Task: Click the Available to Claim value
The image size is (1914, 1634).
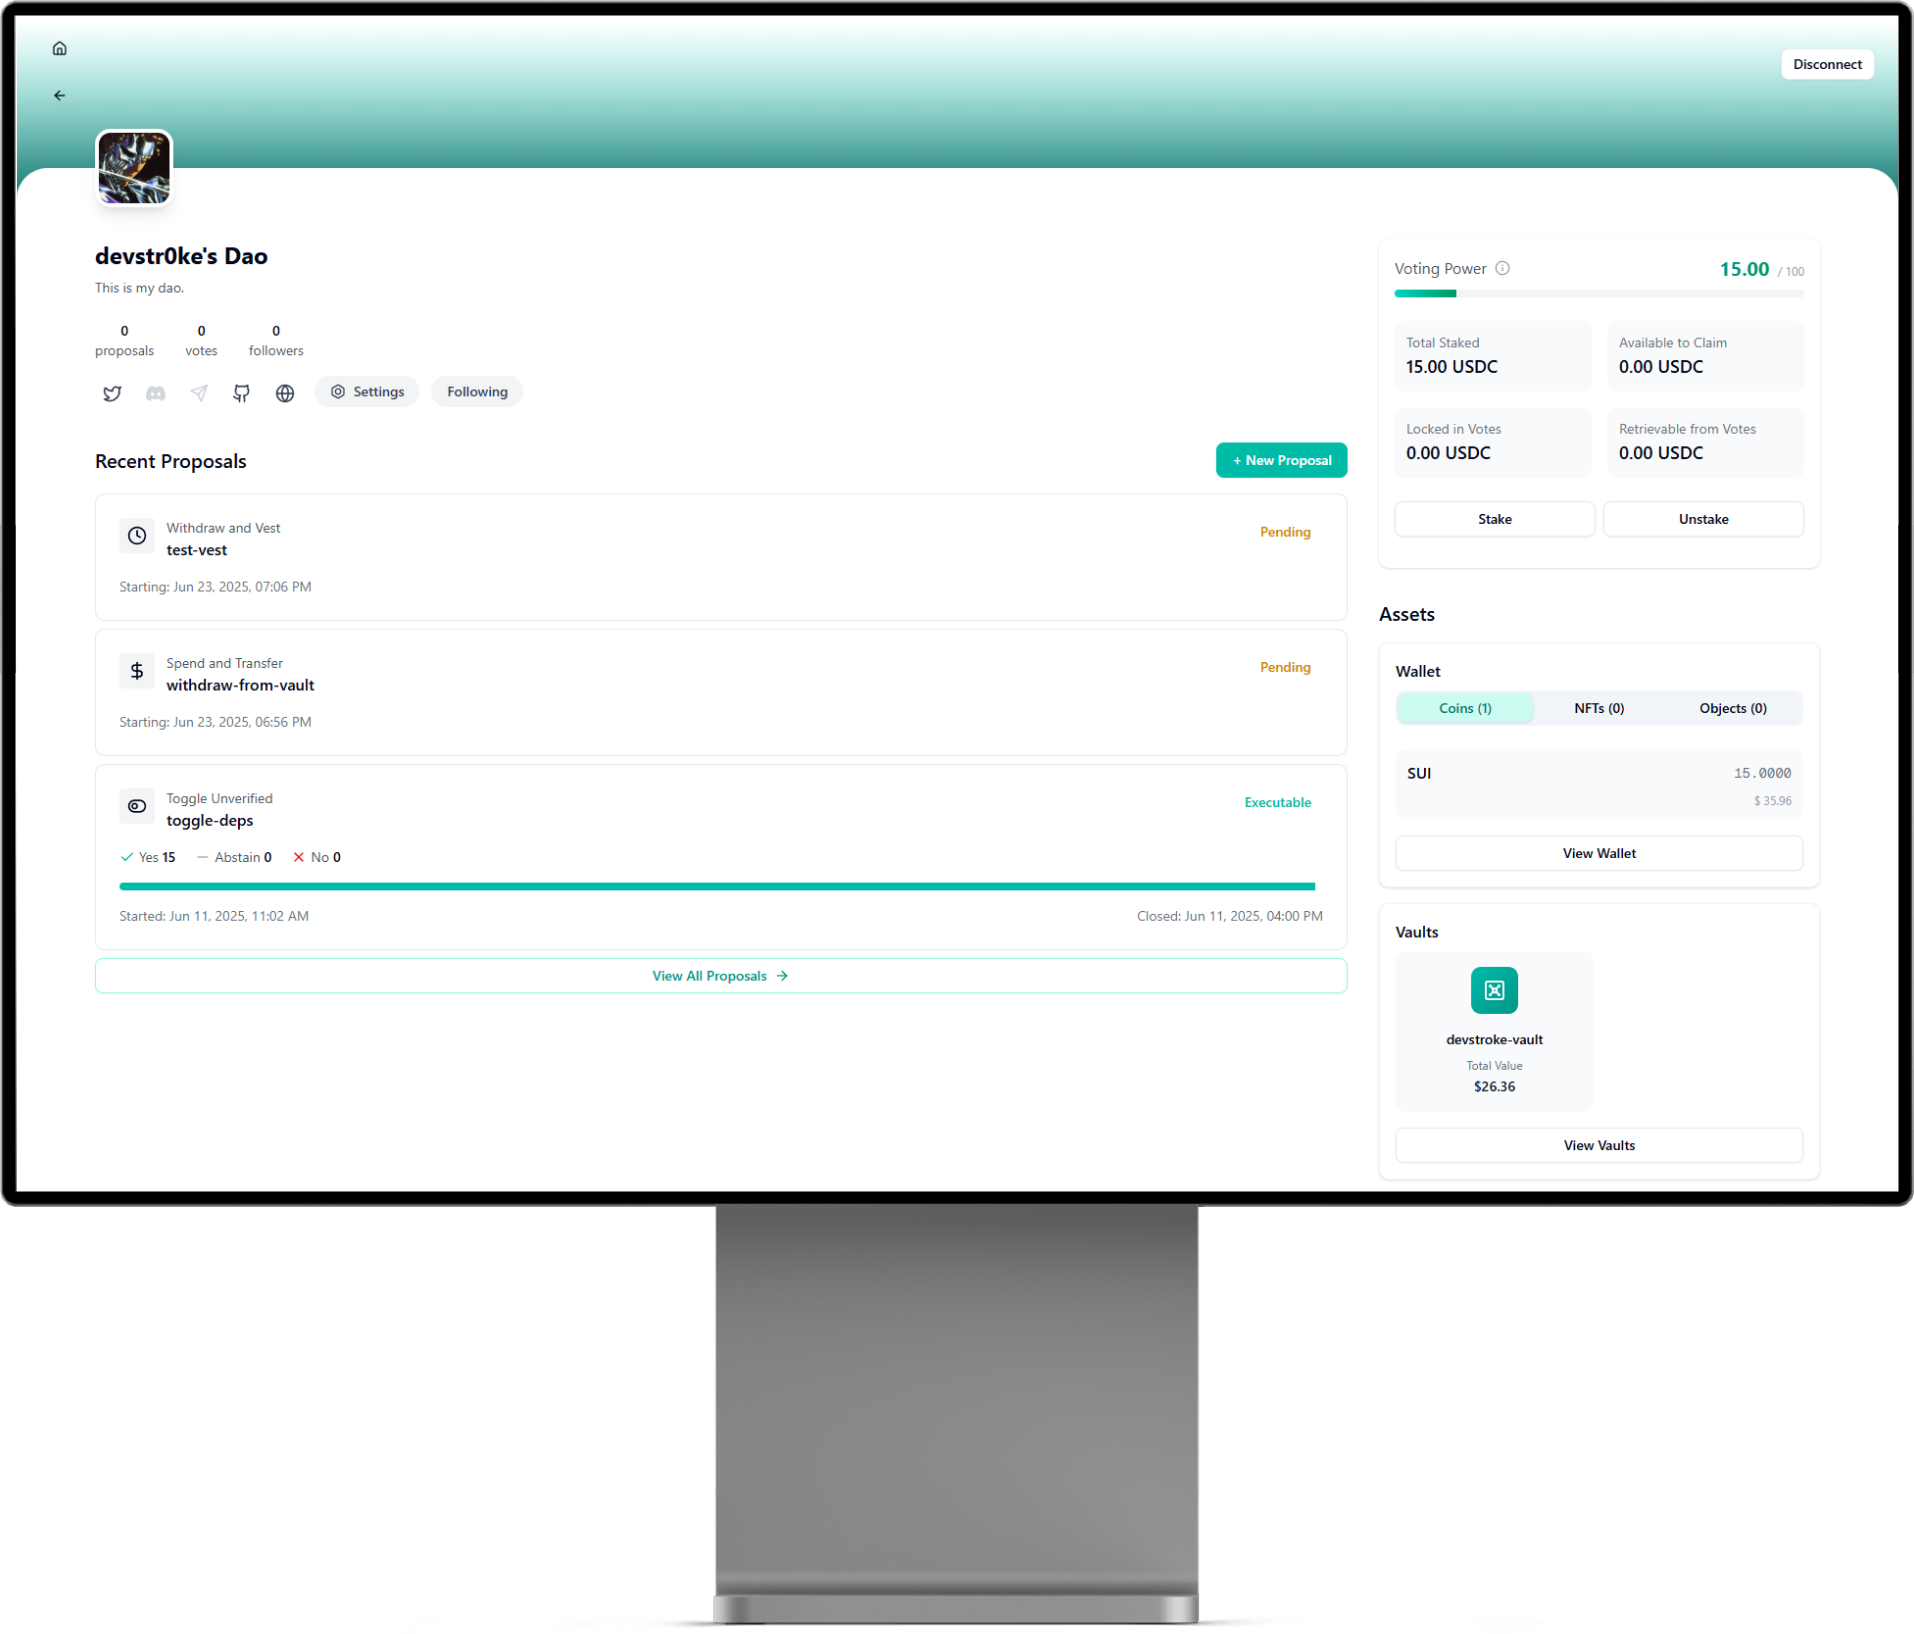Action: coord(1660,367)
